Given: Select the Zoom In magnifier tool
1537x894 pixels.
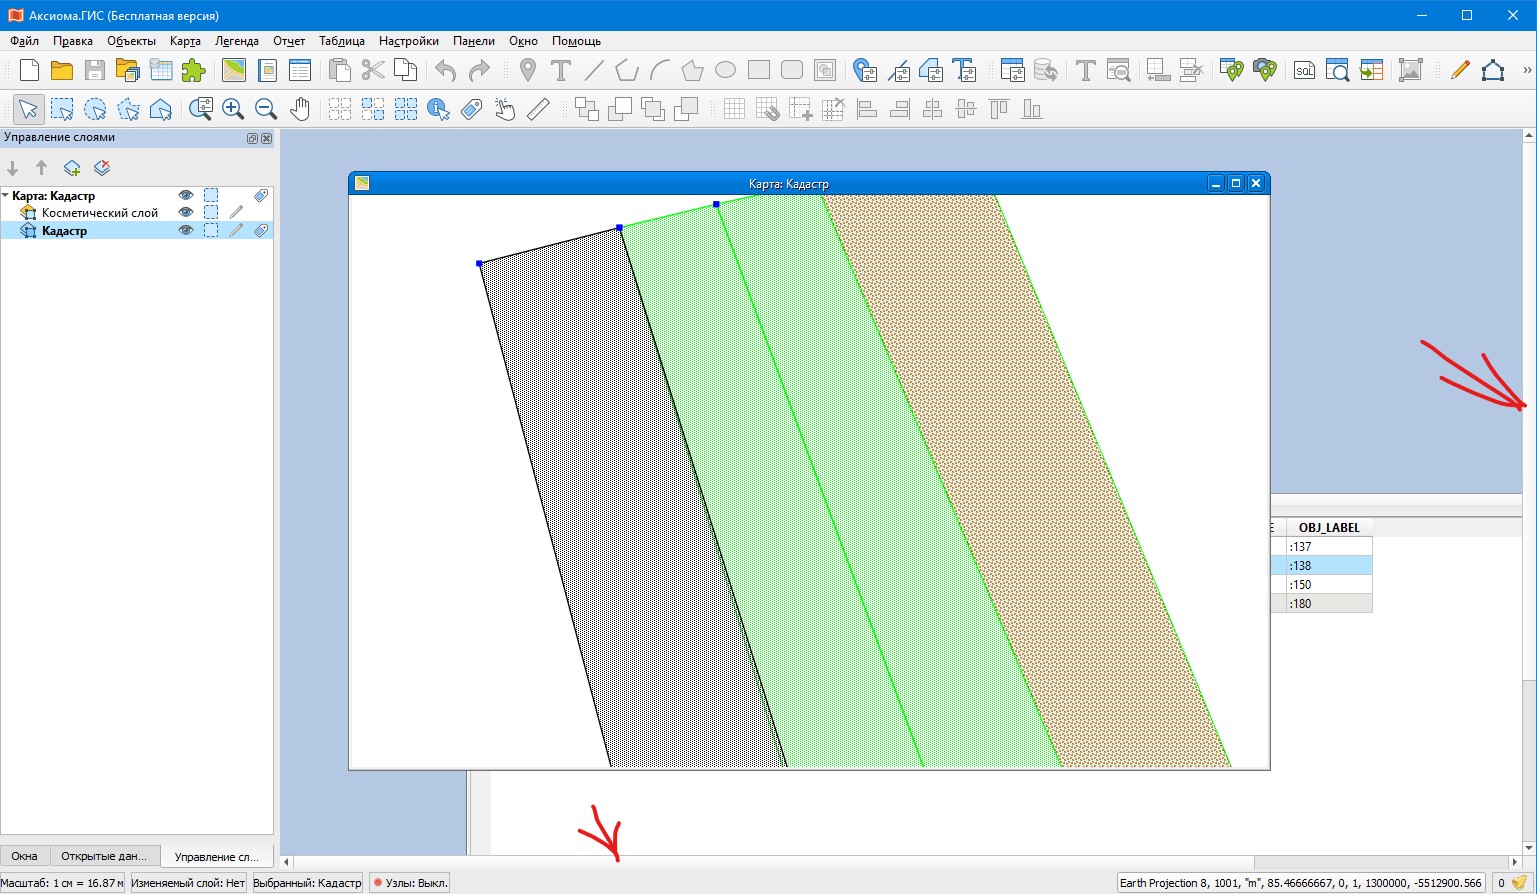Looking at the screenshot, I should tap(233, 109).
